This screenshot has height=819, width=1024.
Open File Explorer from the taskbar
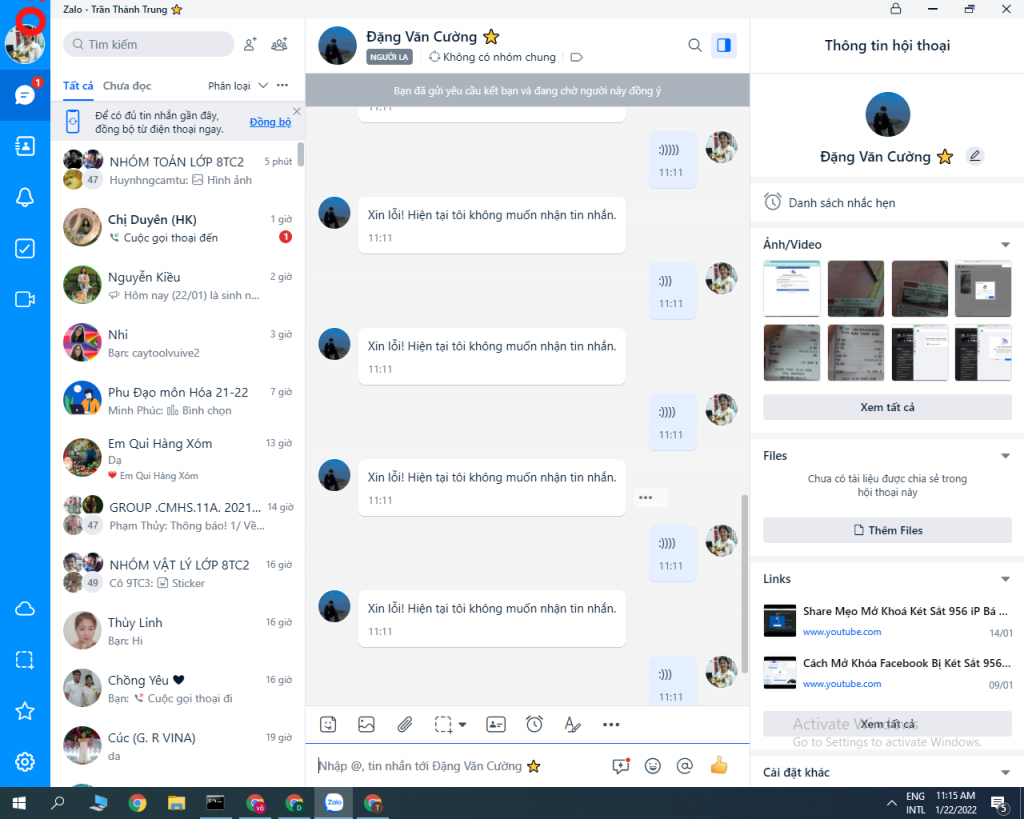176,803
